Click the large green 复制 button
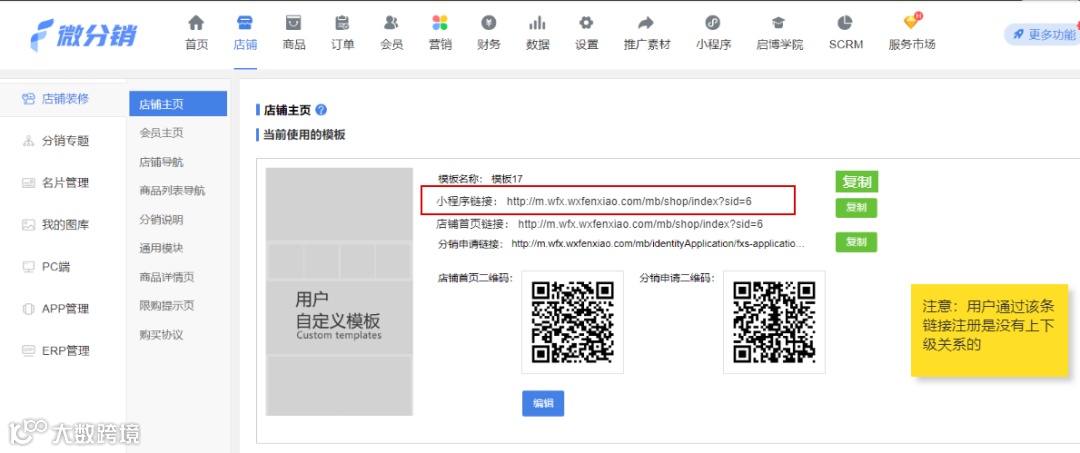The width and height of the screenshot is (1080, 453). (857, 182)
